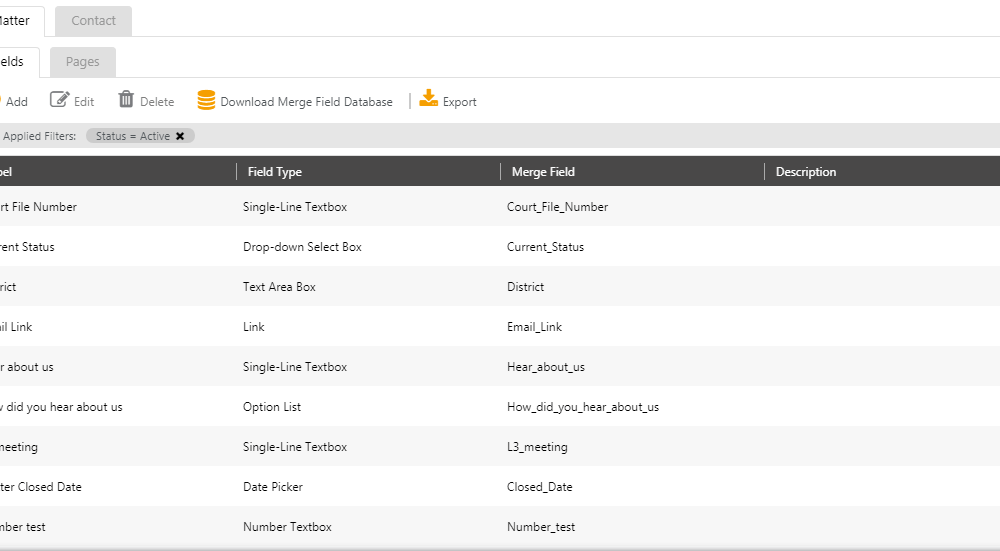Select the Drop-down Select Box row
This screenshot has width=1000, height=551.
302,247
